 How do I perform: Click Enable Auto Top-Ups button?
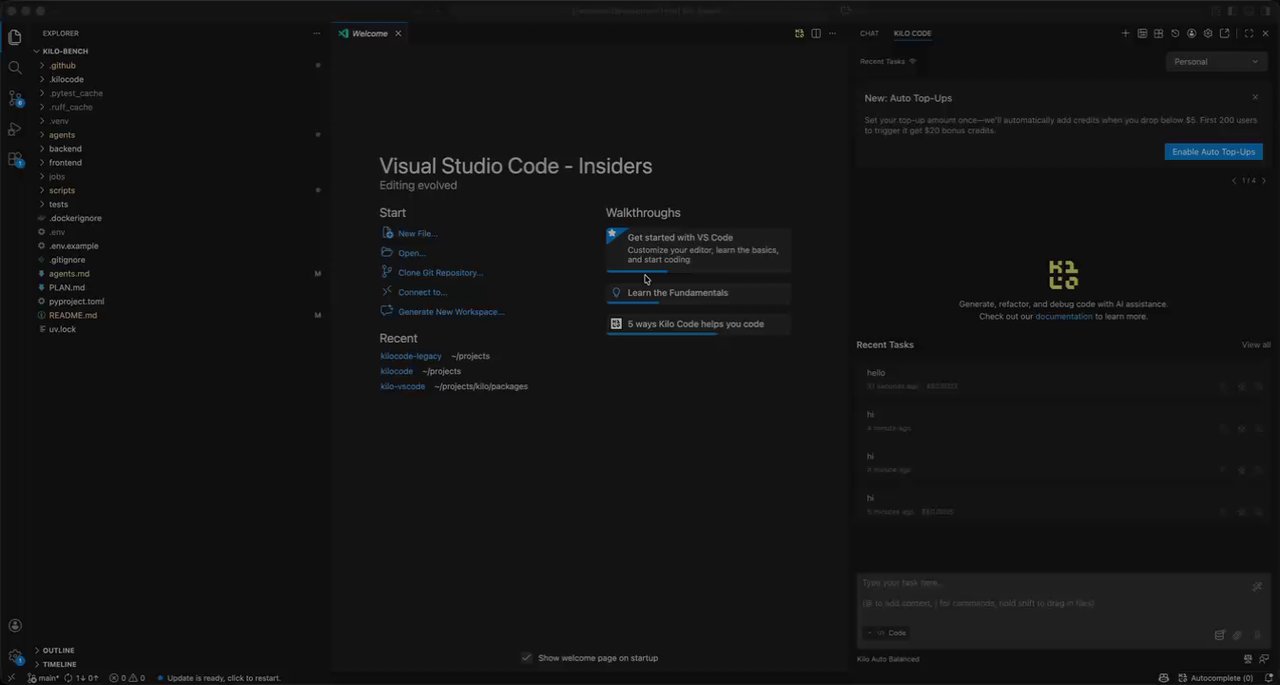[x=1213, y=152]
